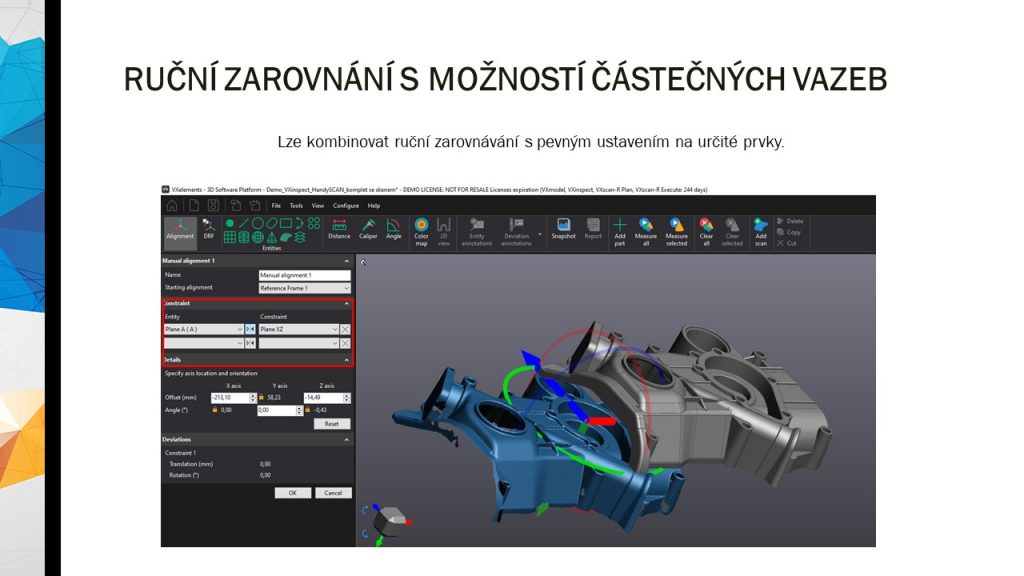This screenshot has width=1024, height=576.
Task: Select the Alignment tool
Action: [180, 230]
